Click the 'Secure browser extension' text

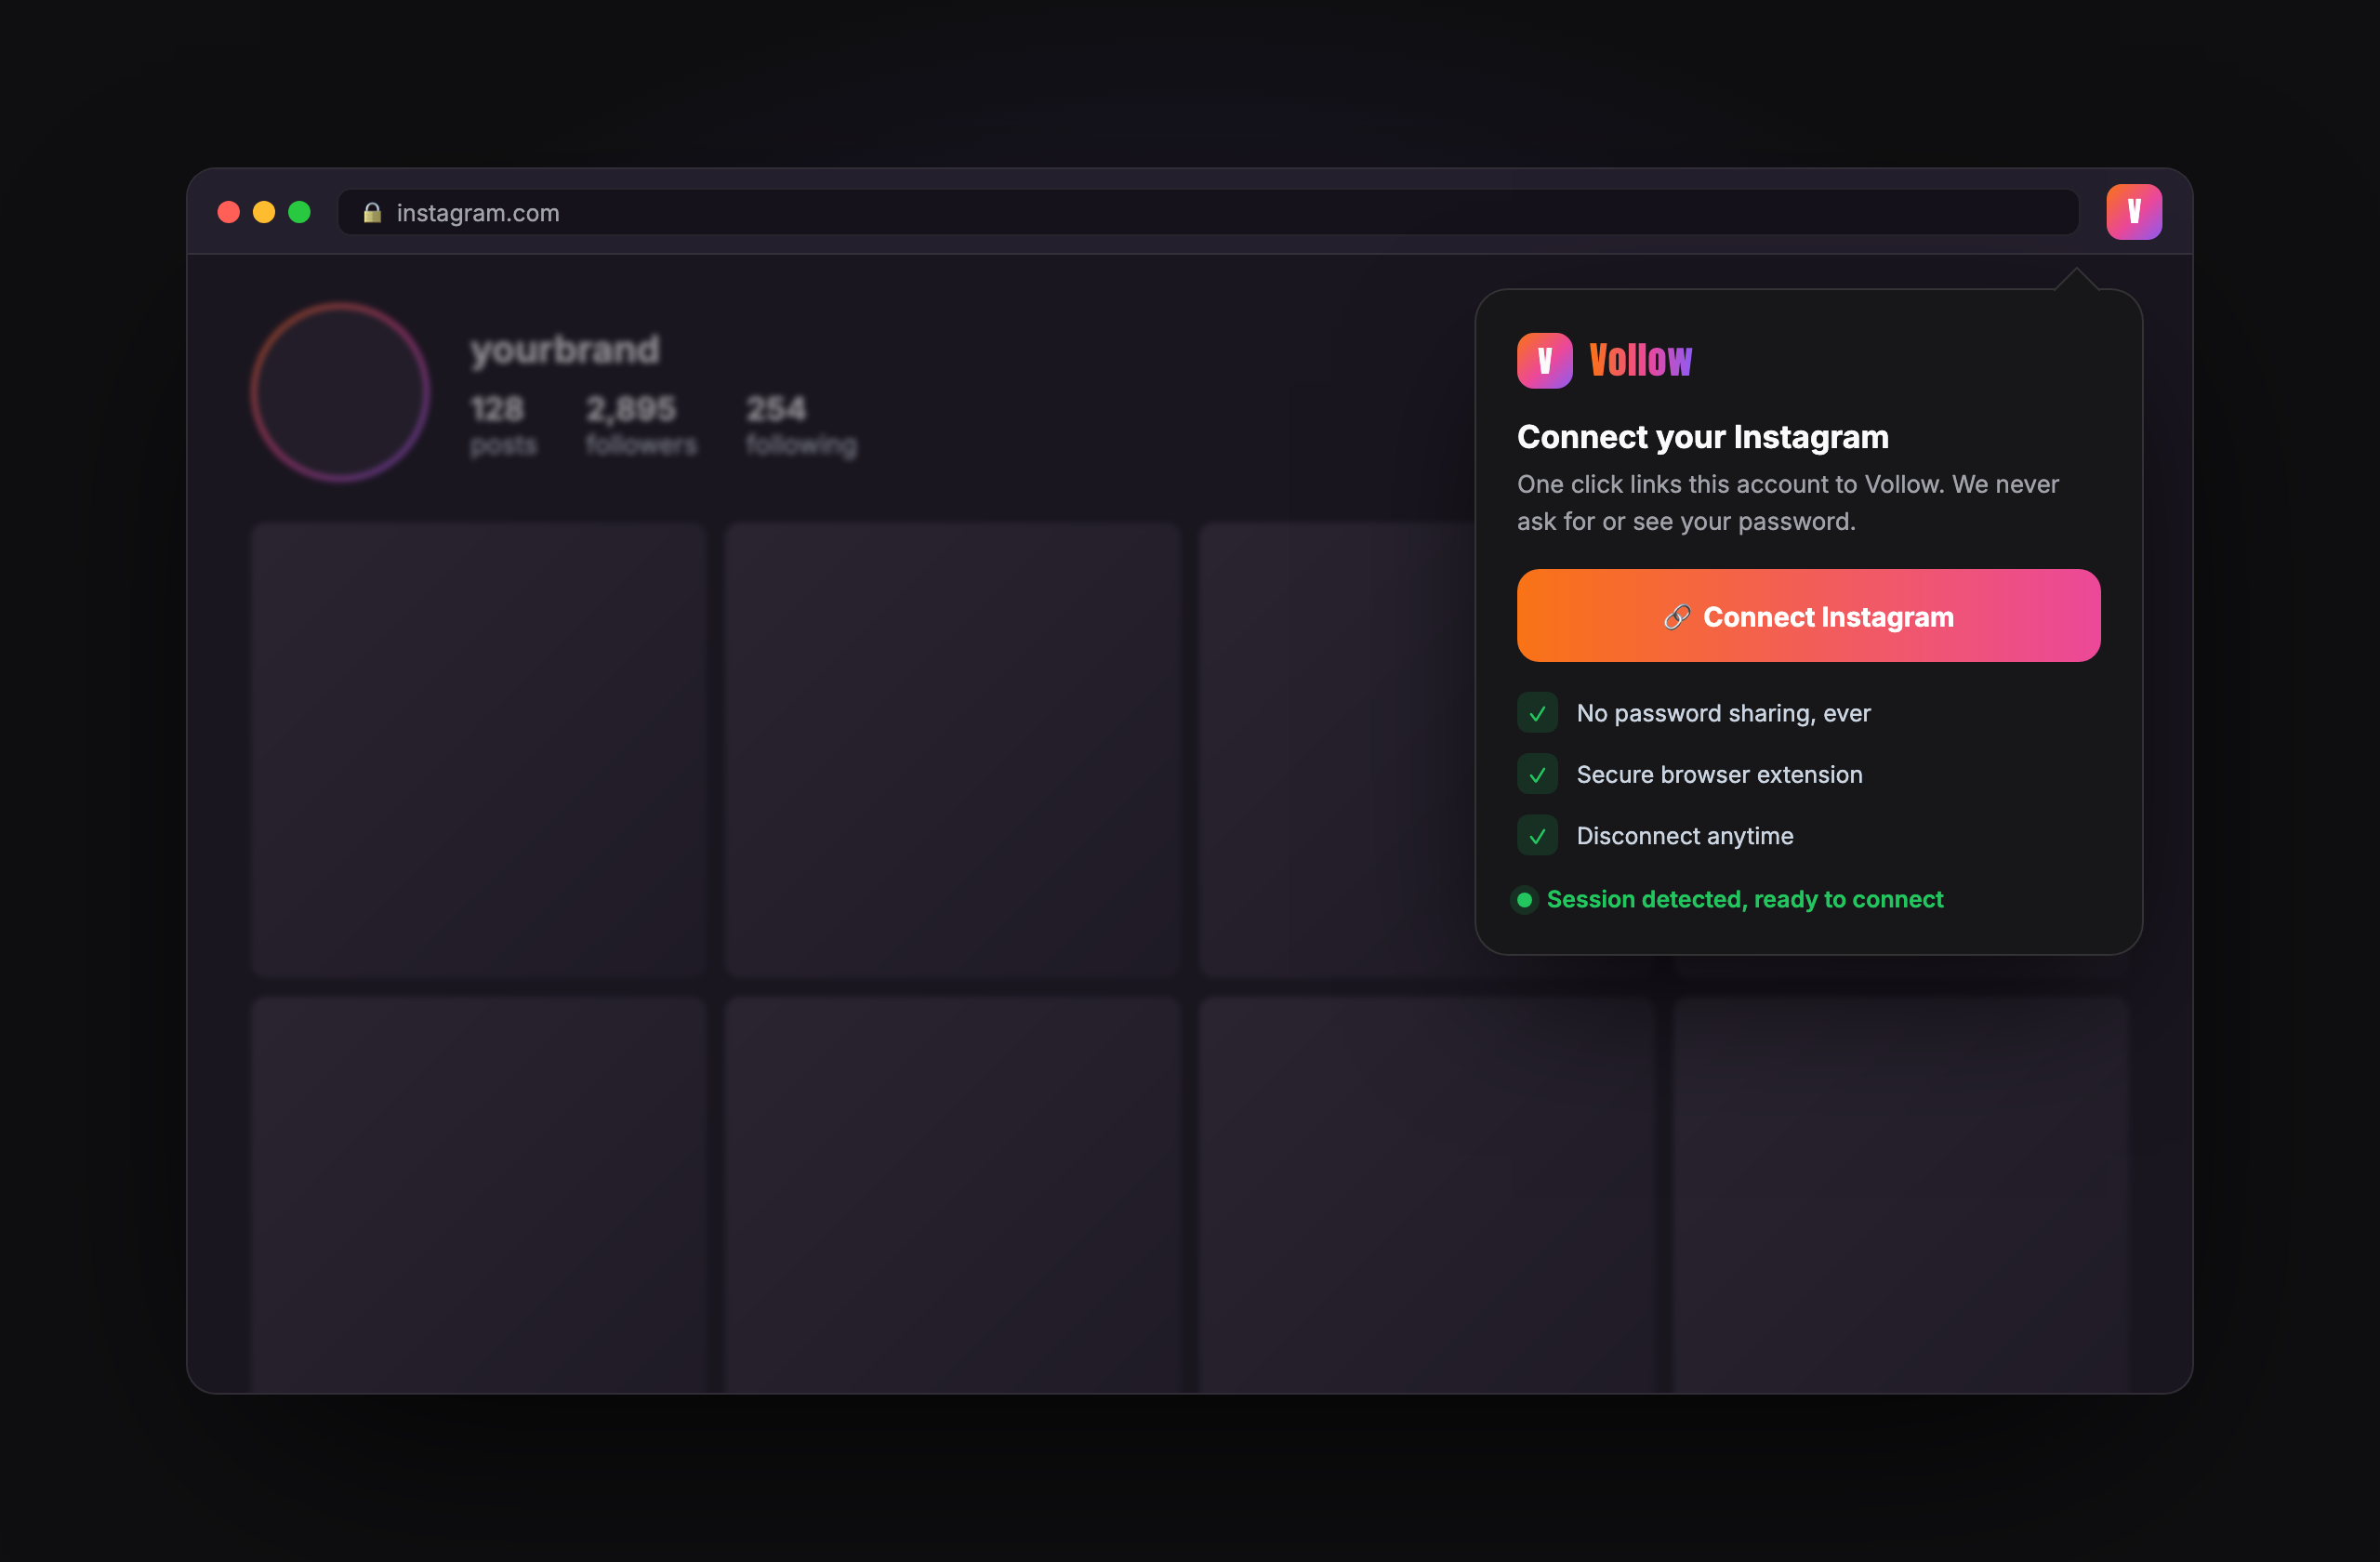click(1719, 774)
